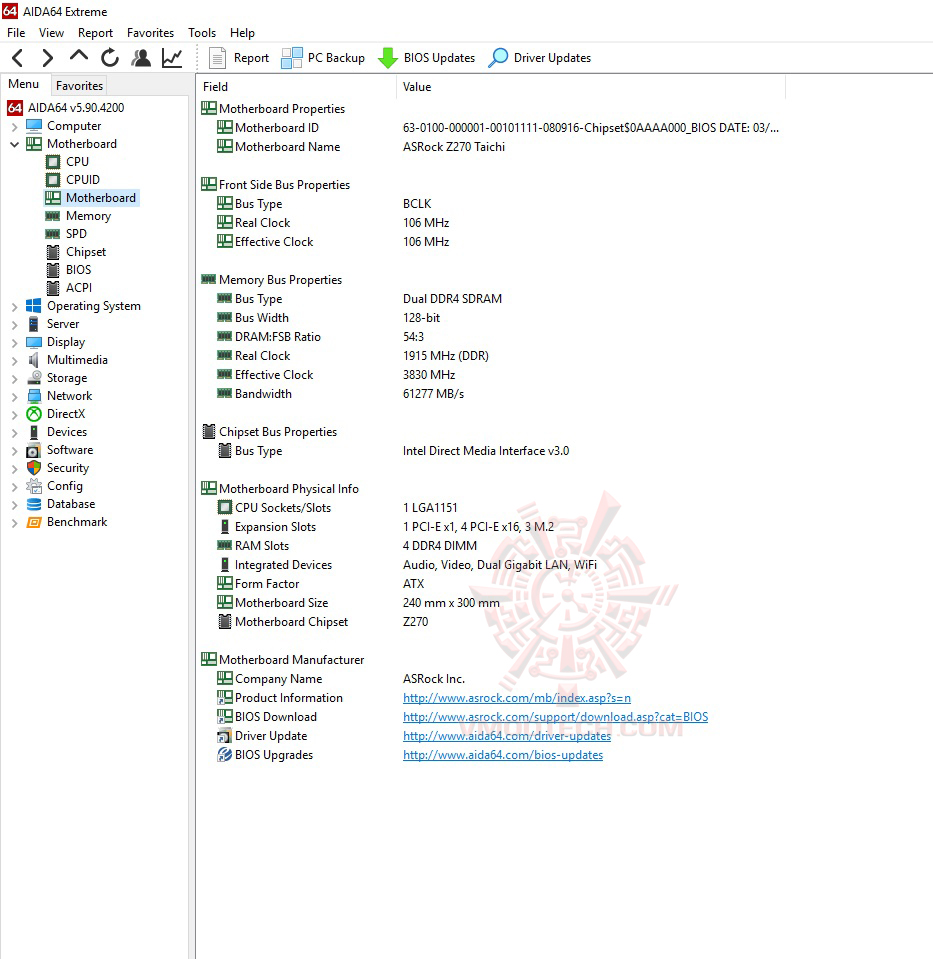Open the asrock.com Product Information link
933x959 pixels.
pyautogui.click(x=516, y=698)
